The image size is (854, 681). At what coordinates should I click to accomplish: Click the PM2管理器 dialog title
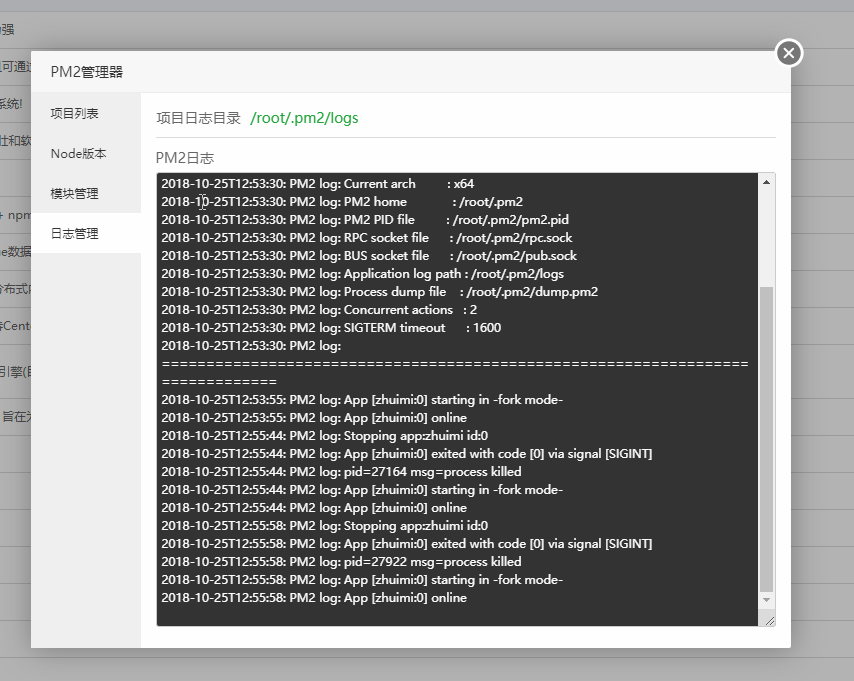point(87,72)
